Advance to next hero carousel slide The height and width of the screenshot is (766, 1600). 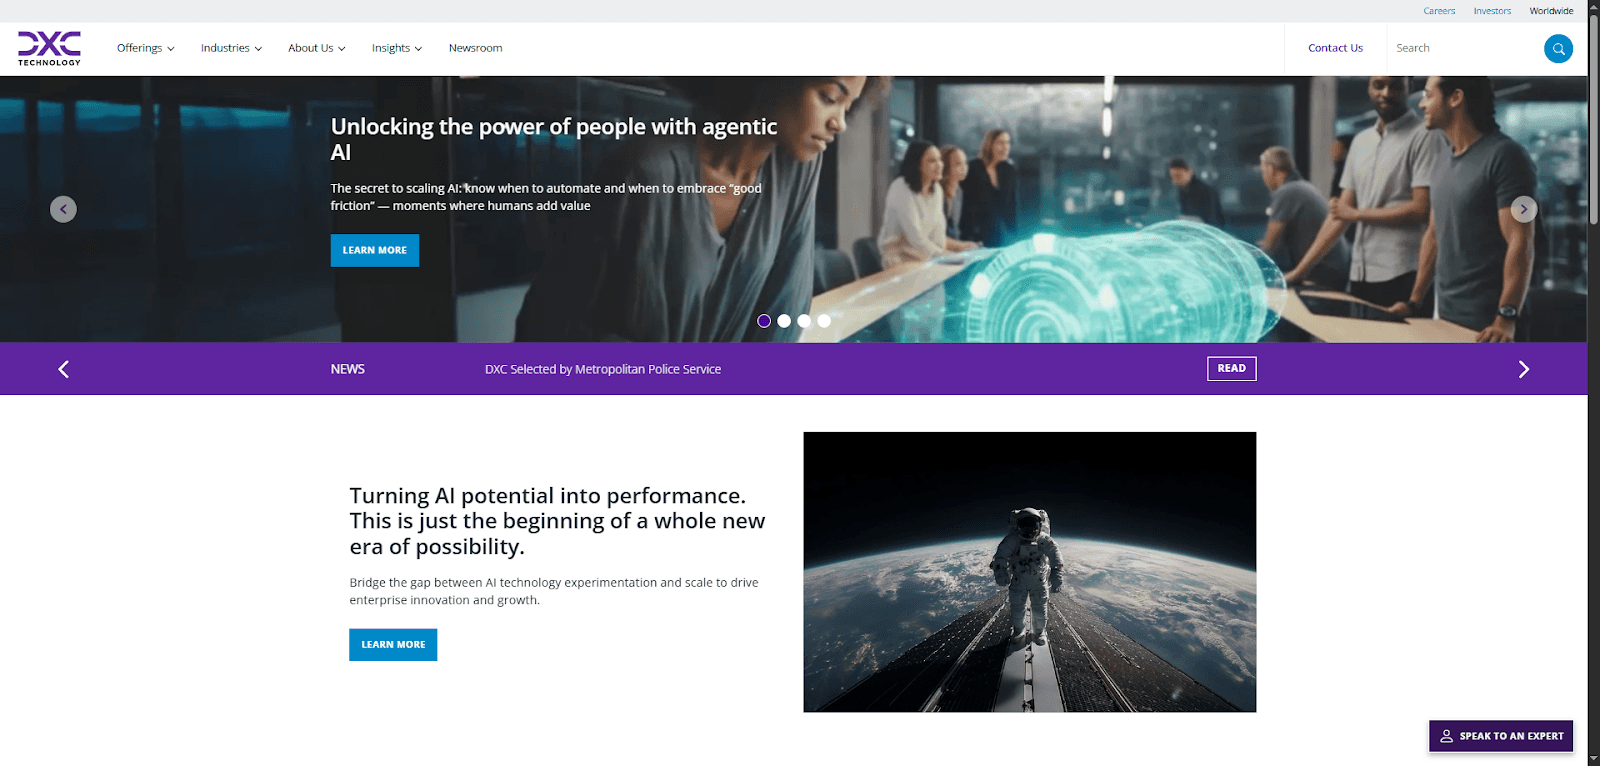pyautogui.click(x=1523, y=209)
